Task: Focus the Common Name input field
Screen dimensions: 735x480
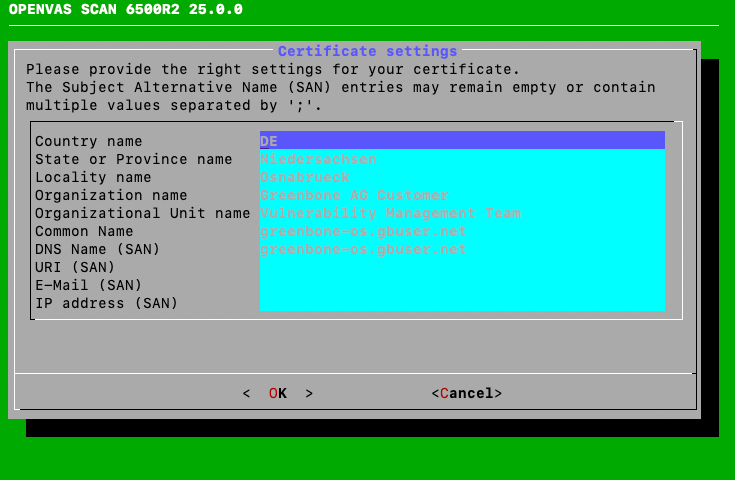Action: click(461, 231)
